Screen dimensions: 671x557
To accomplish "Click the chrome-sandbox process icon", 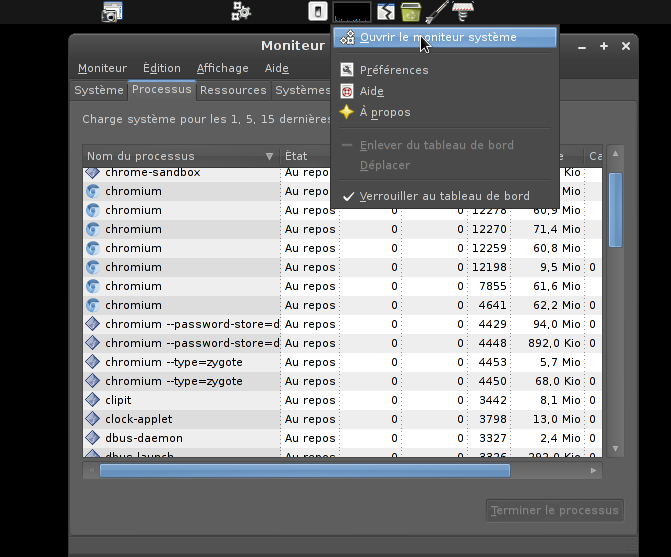I will coord(92,172).
